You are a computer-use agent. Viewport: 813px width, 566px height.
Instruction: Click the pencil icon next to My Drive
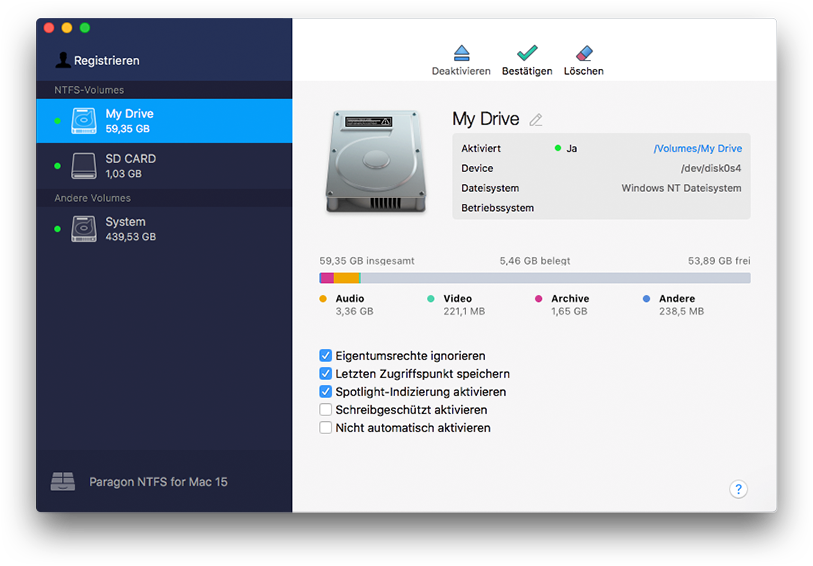[x=536, y=120]
